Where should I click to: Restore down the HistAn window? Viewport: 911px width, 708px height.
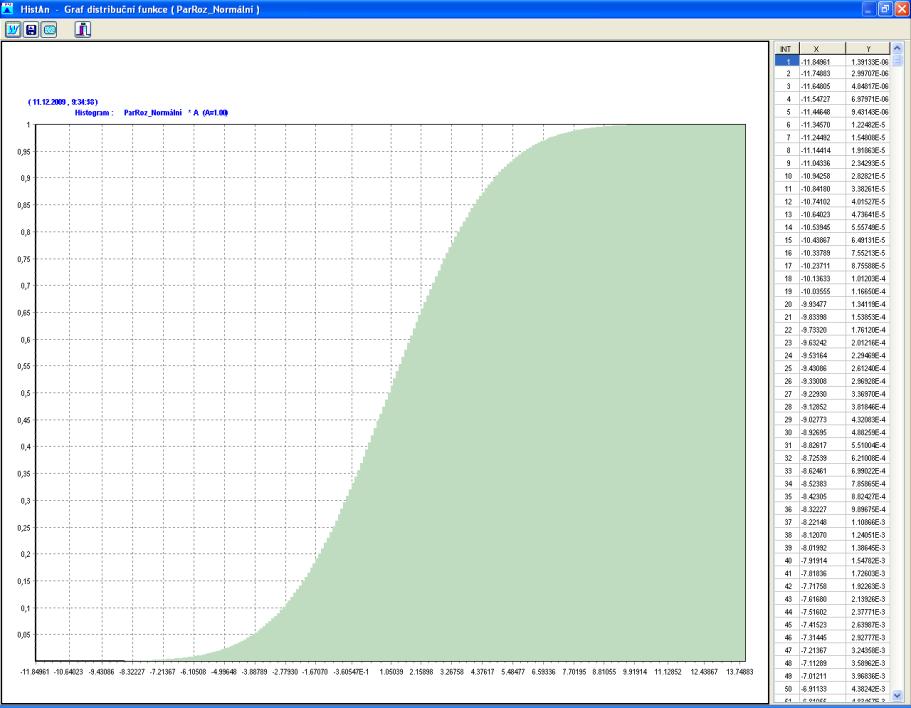tap(885, 9)
